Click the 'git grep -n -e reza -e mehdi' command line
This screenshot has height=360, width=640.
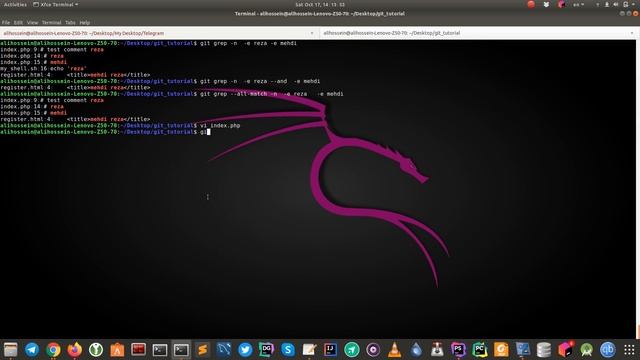[149, 43]
